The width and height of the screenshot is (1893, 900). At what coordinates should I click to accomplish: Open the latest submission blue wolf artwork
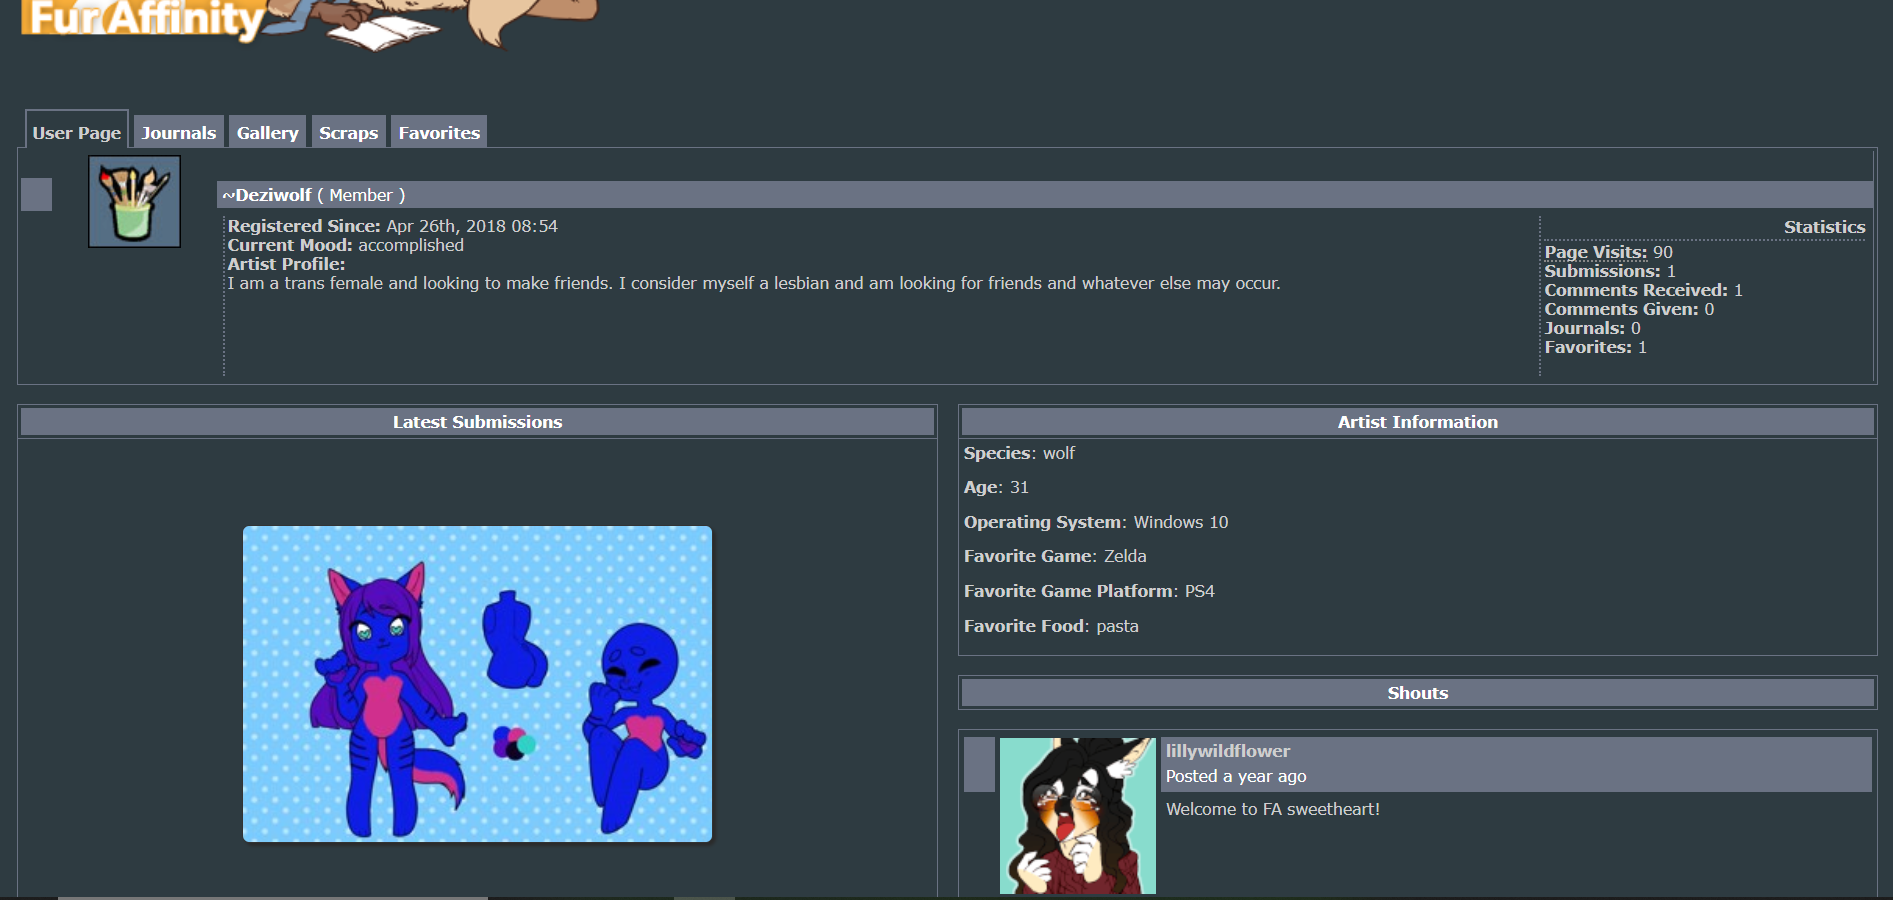coord(477,684)
